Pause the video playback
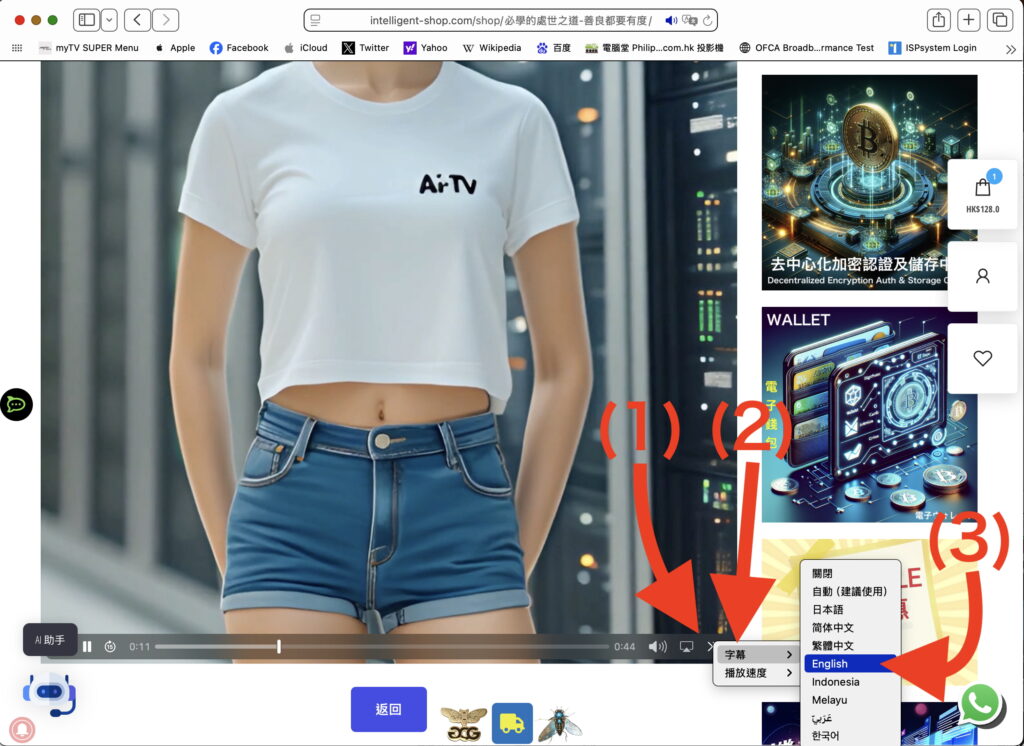The width and height of the screenshot is (1024, 746). pos(87,647)
